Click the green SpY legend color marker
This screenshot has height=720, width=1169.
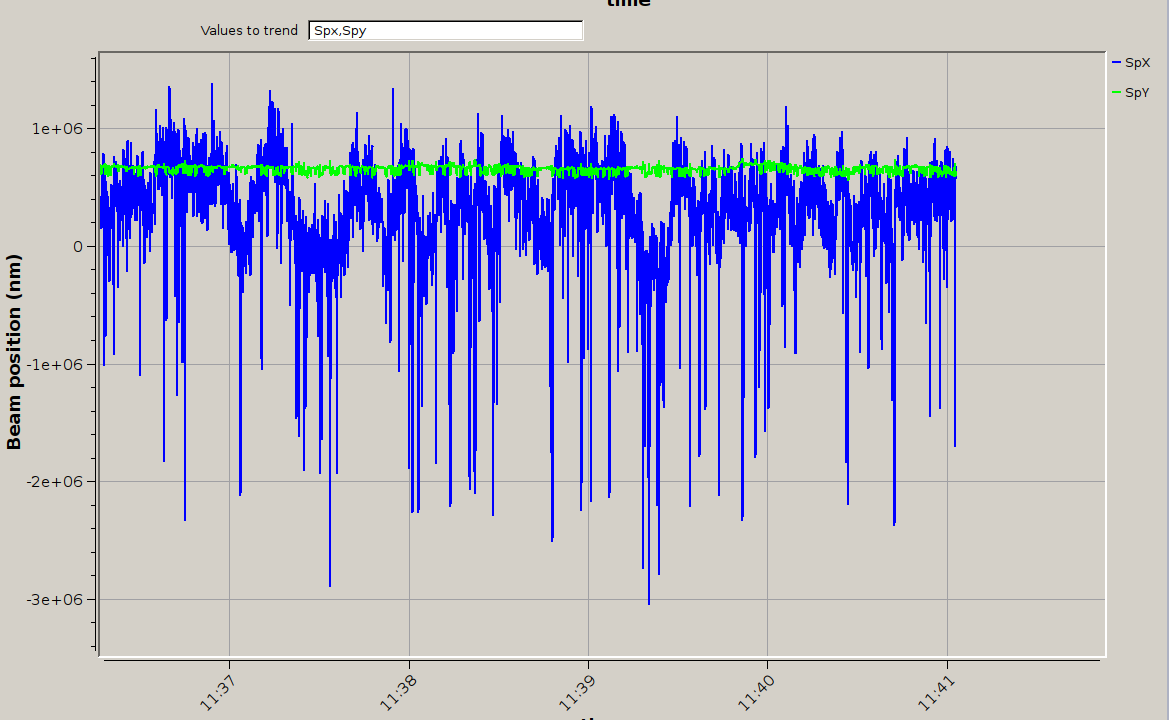[x=1117, y=93]
